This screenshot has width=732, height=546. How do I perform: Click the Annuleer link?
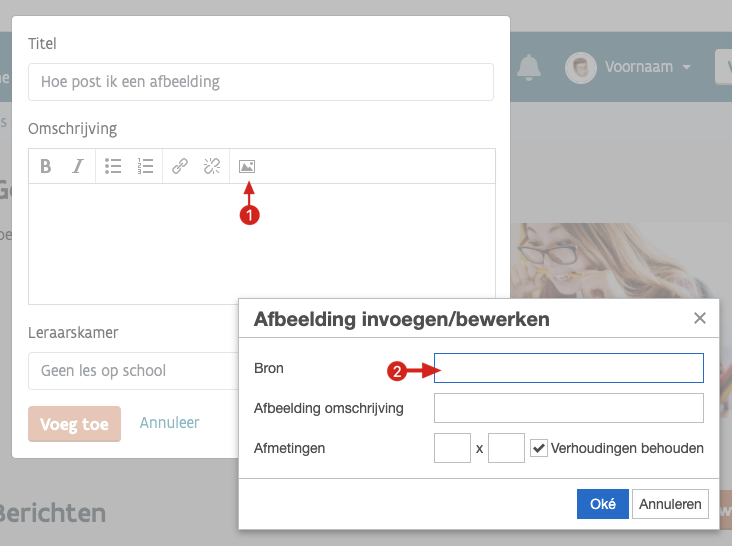coord(169,423)
